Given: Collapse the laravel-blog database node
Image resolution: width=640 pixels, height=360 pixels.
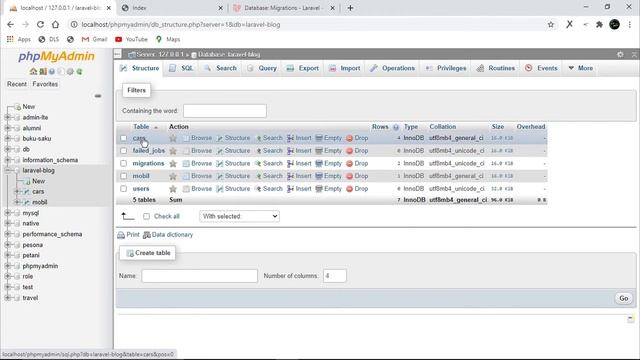Looking at the screenshot, I should pyautogui.click(x=7, y=170).
